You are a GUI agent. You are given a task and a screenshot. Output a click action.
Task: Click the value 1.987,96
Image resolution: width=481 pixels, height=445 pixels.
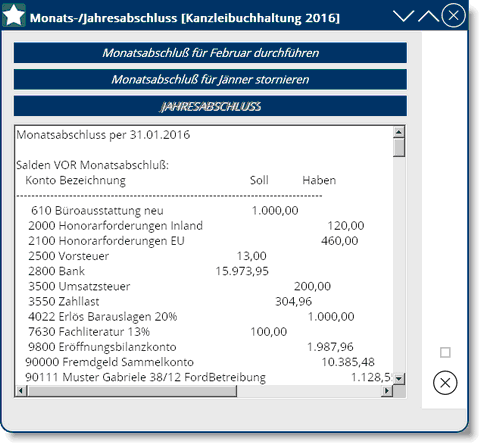point(330,347)
